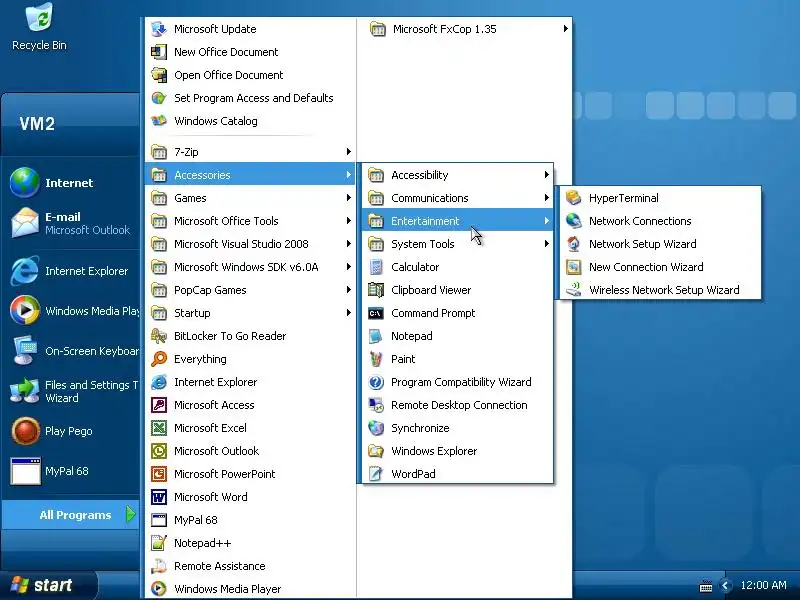Open Internet Explorer in the All Programs list

[250, 382]
